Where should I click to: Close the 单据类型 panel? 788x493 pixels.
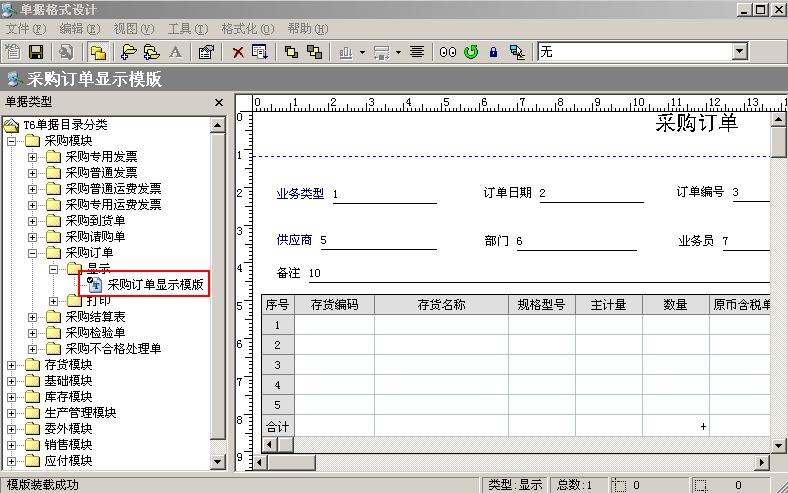219,102
